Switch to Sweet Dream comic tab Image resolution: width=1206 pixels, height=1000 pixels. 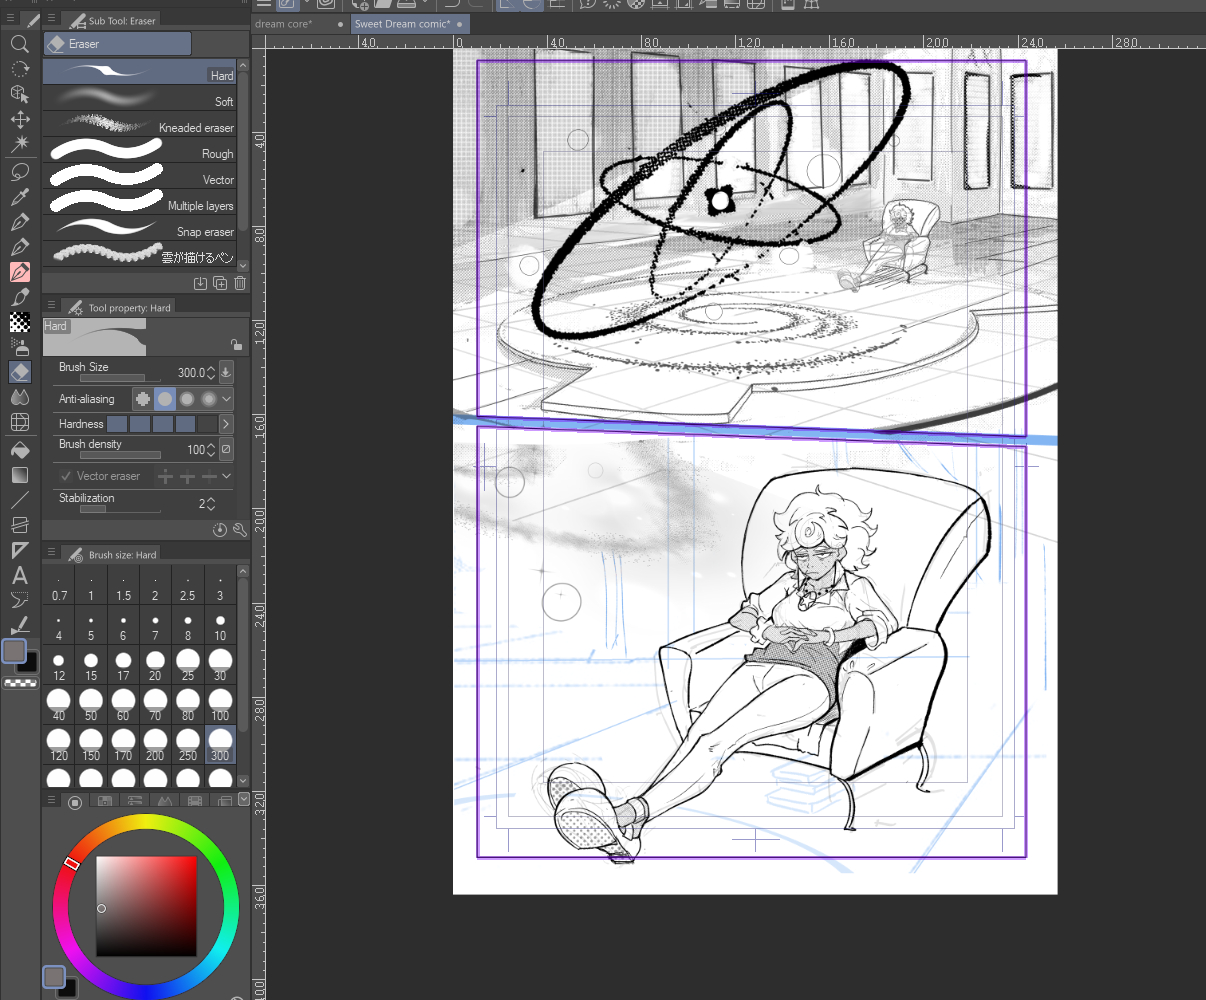[402, 24]
